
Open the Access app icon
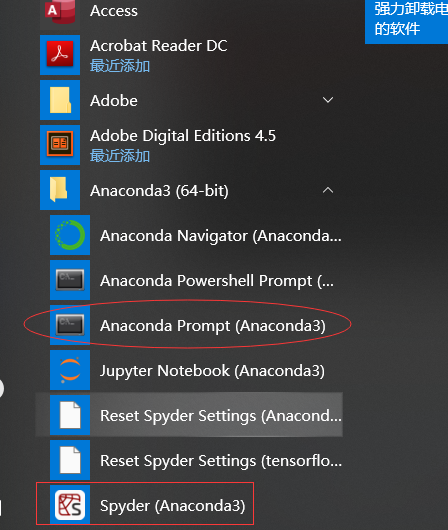[x=60, y=12]
